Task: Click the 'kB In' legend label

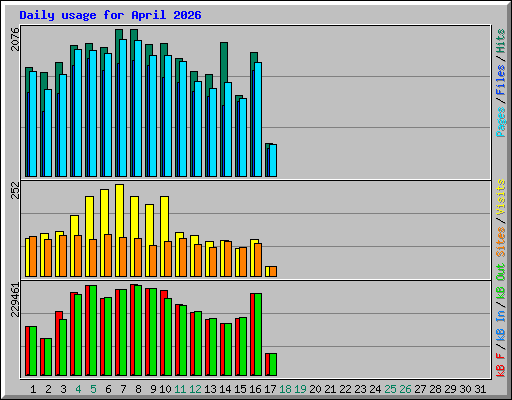Action: tap(500, 325)
